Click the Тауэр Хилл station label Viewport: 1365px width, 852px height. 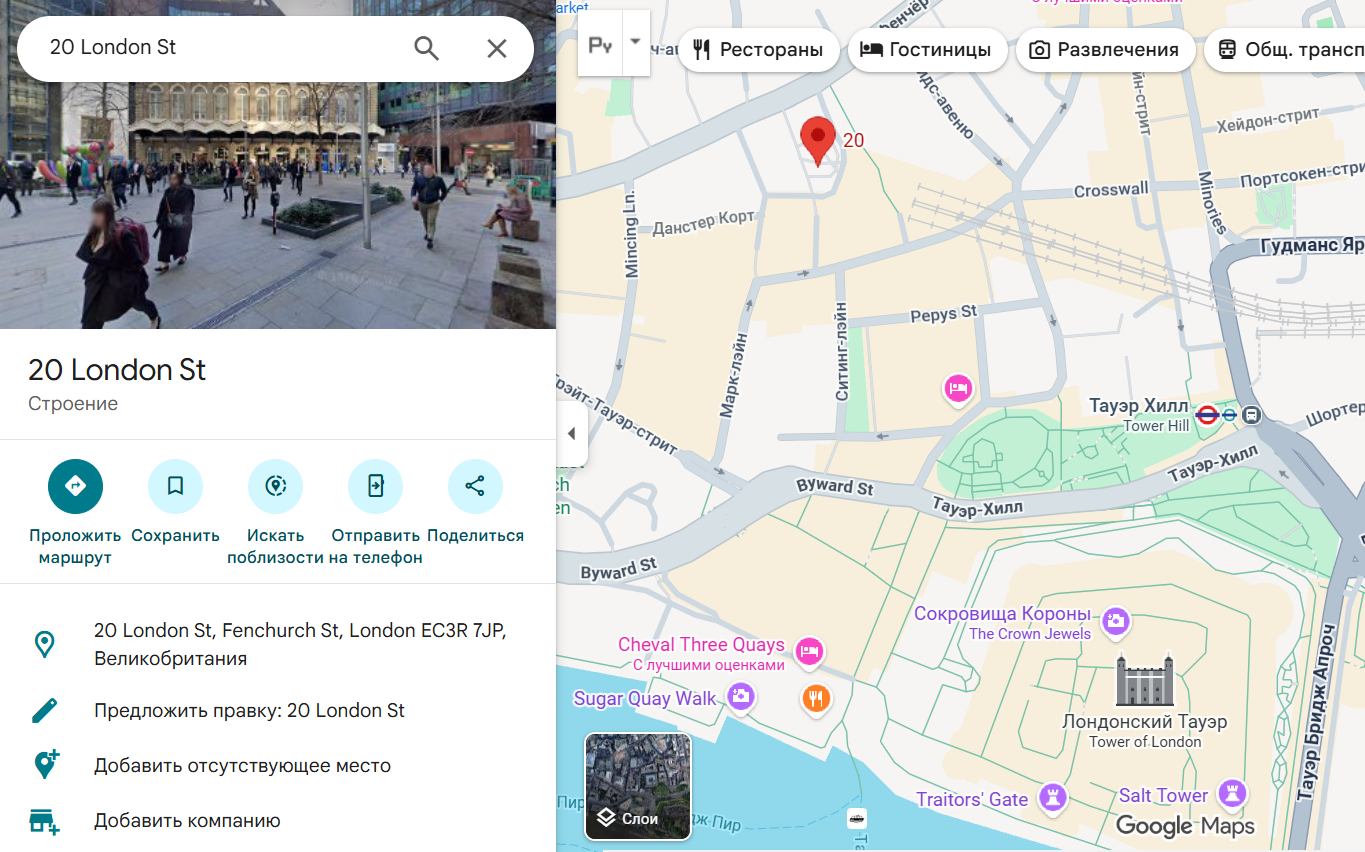click(x=1139, y=406)
